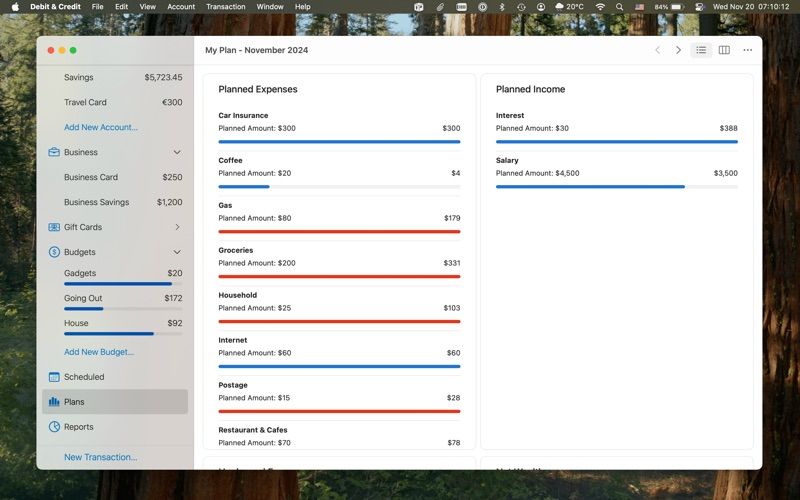Image resolution: width=800 pixels, height=500 pixels.
Task: Go to the next month plan
Action: pyautogui.click(x=678, y=50)
